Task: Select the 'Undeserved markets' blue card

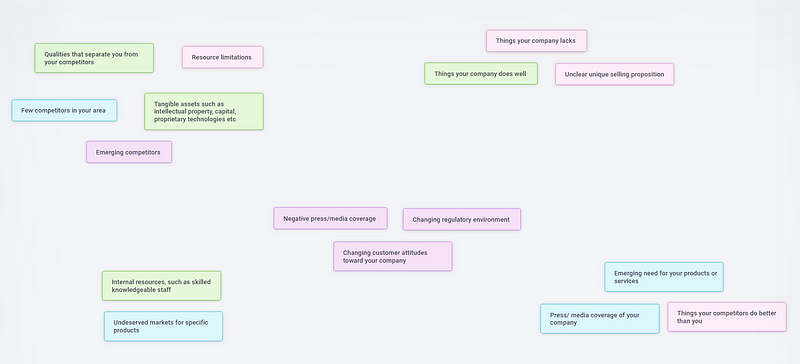Action: click(x=163, y=326)
